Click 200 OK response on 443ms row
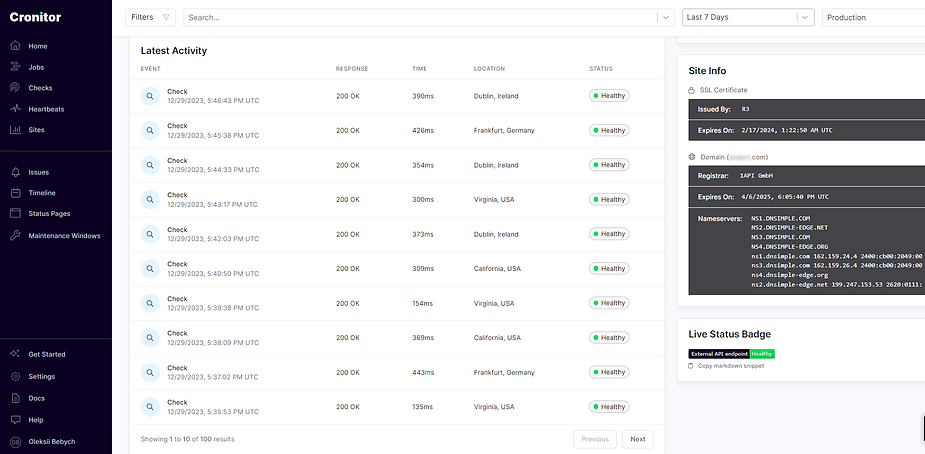The width and height of the screenshot is (925, 454). click(x=347, y=372)
